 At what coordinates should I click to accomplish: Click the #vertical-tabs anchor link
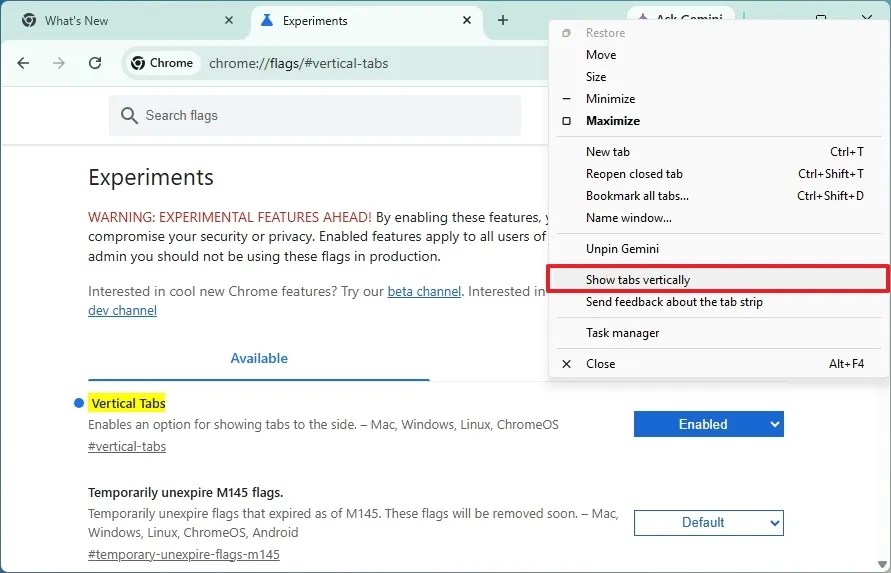[127, 447]
